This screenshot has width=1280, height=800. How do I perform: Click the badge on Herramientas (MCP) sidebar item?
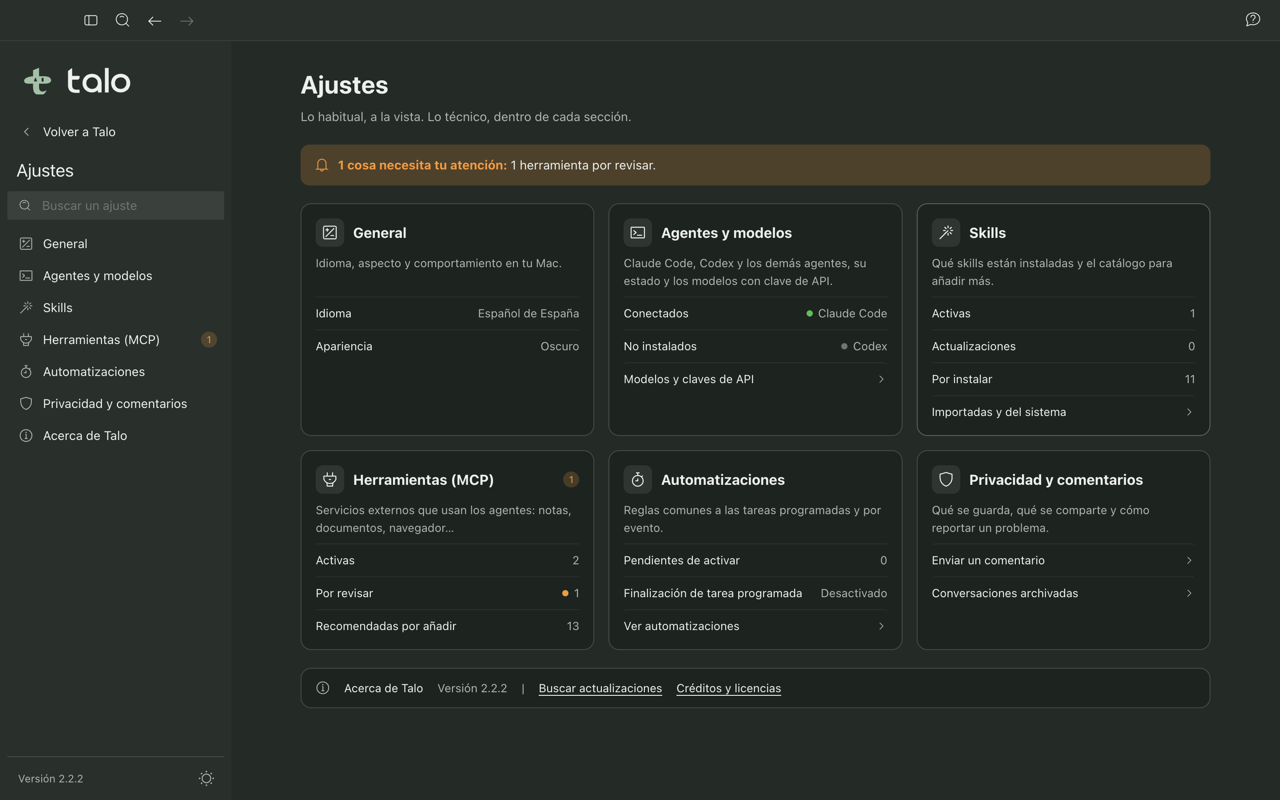209,340
